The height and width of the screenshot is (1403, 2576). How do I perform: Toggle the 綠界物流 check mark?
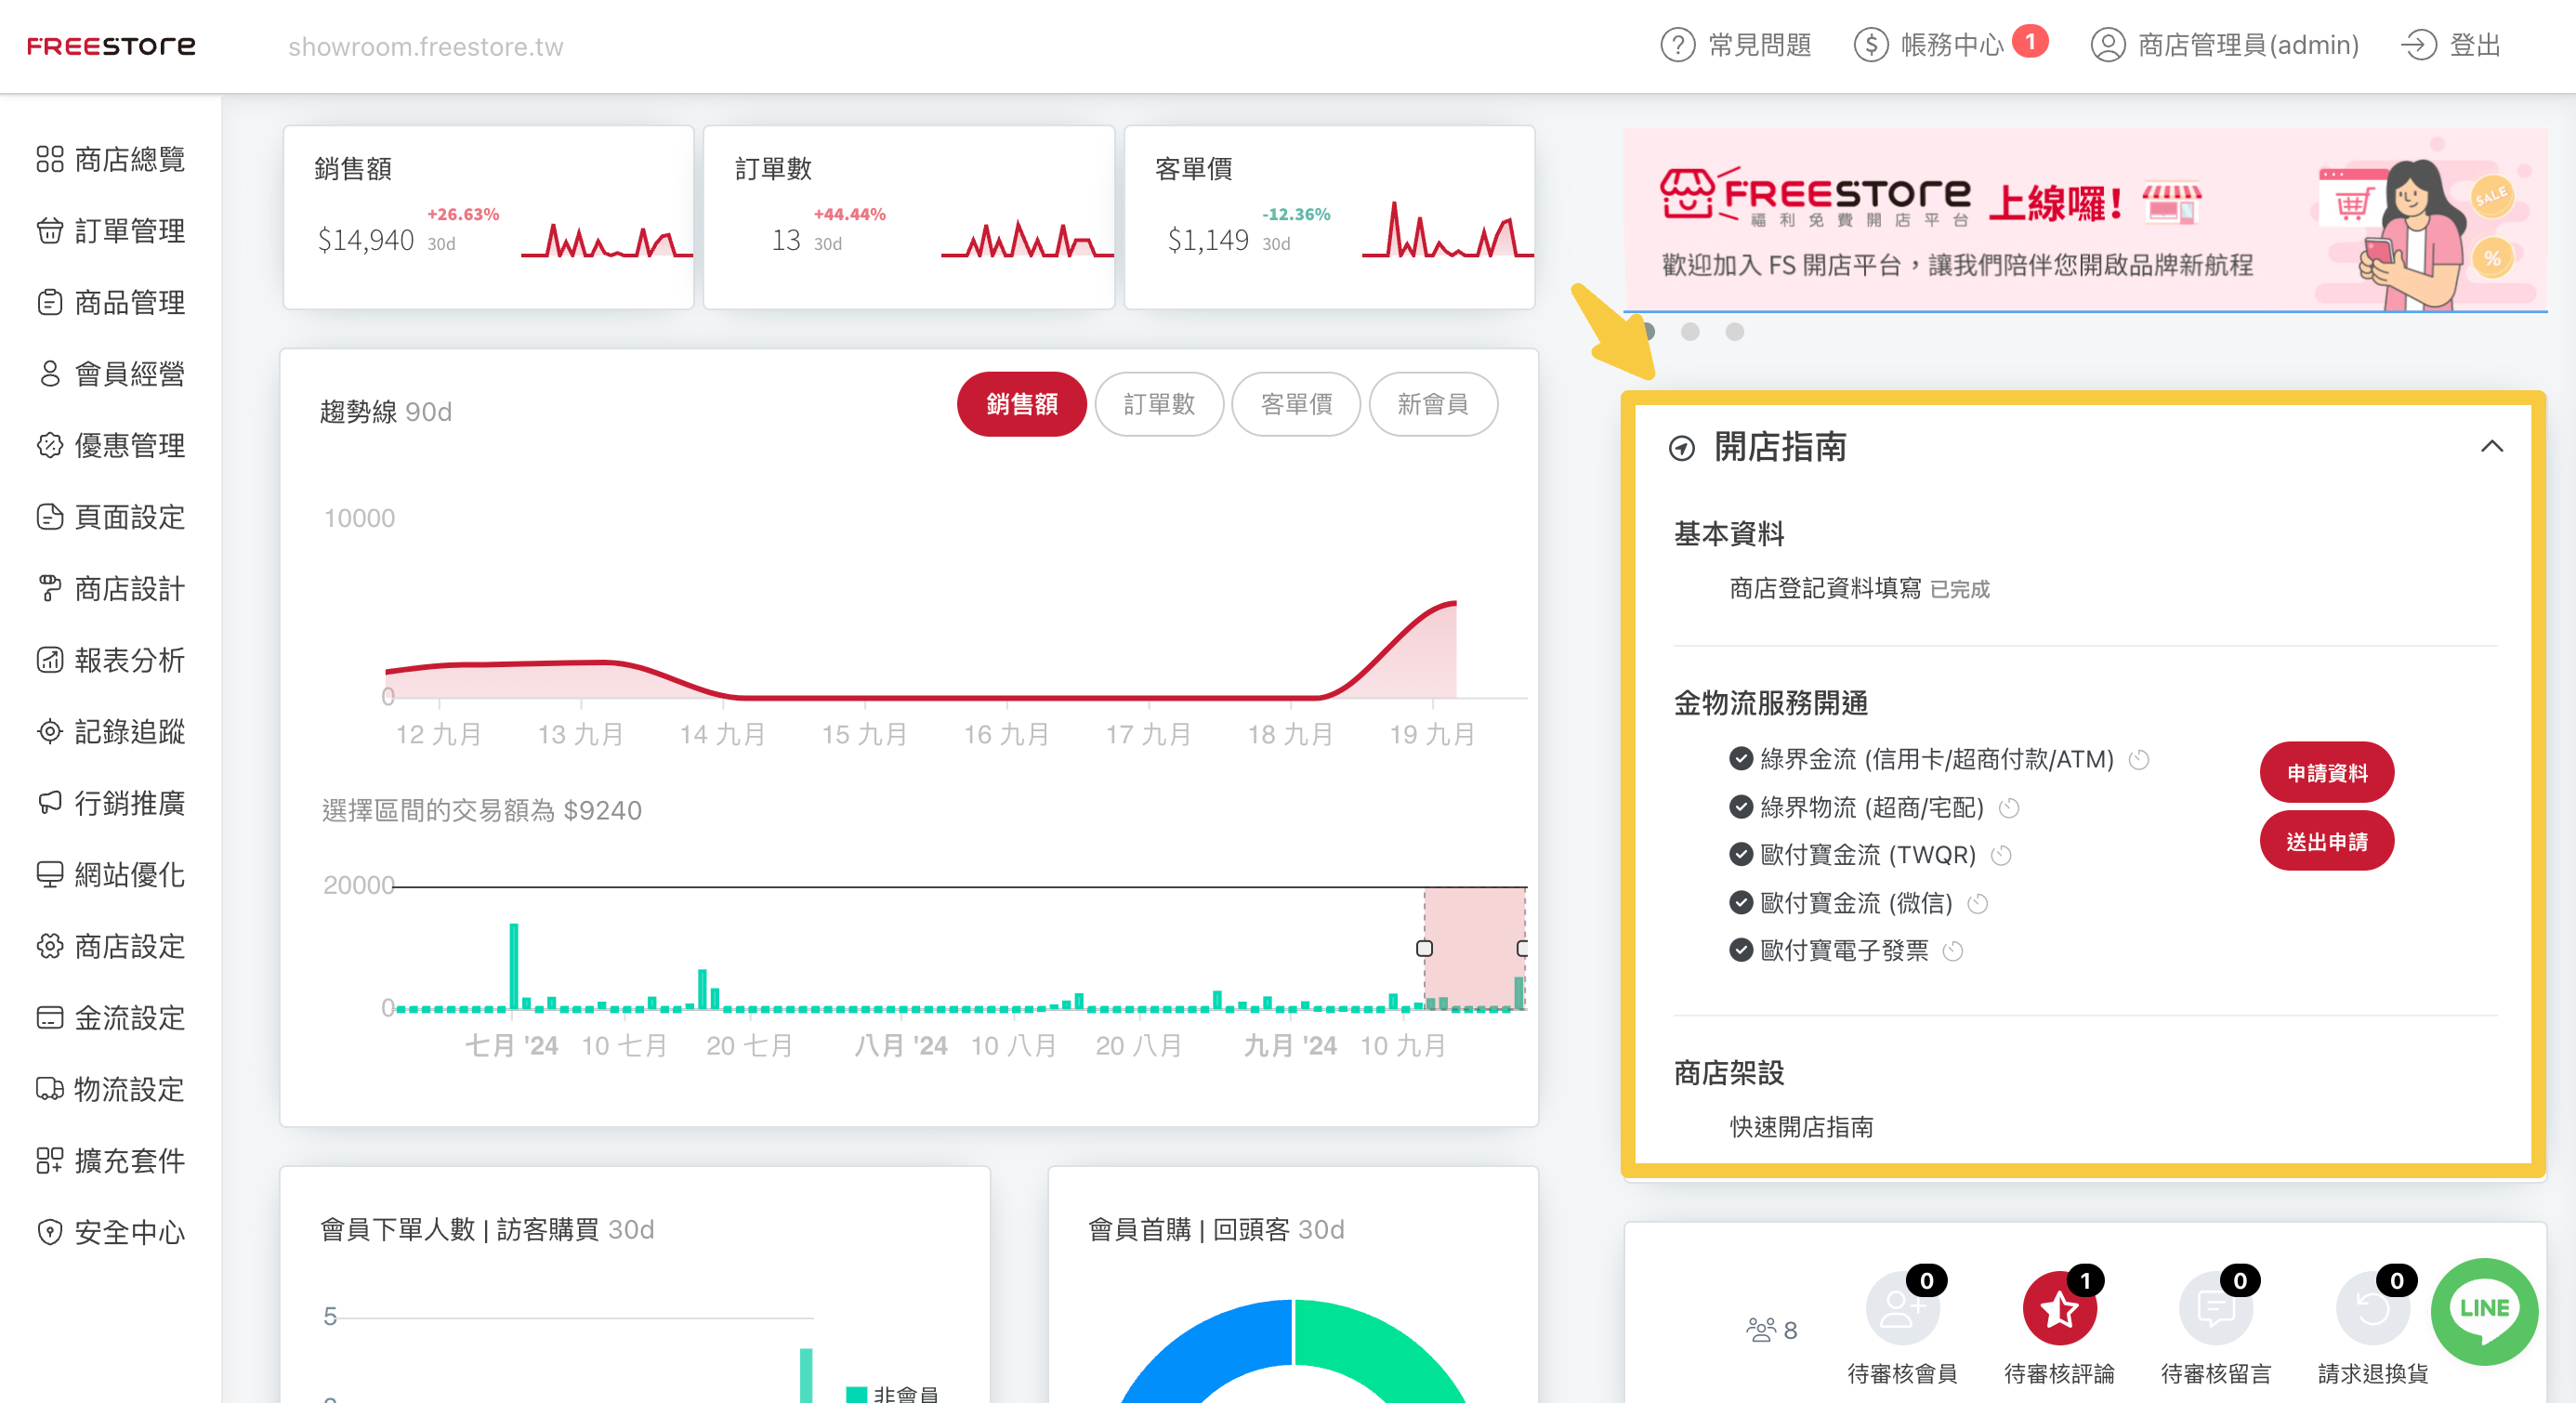pyautogui.click(x=1741, y=806)
